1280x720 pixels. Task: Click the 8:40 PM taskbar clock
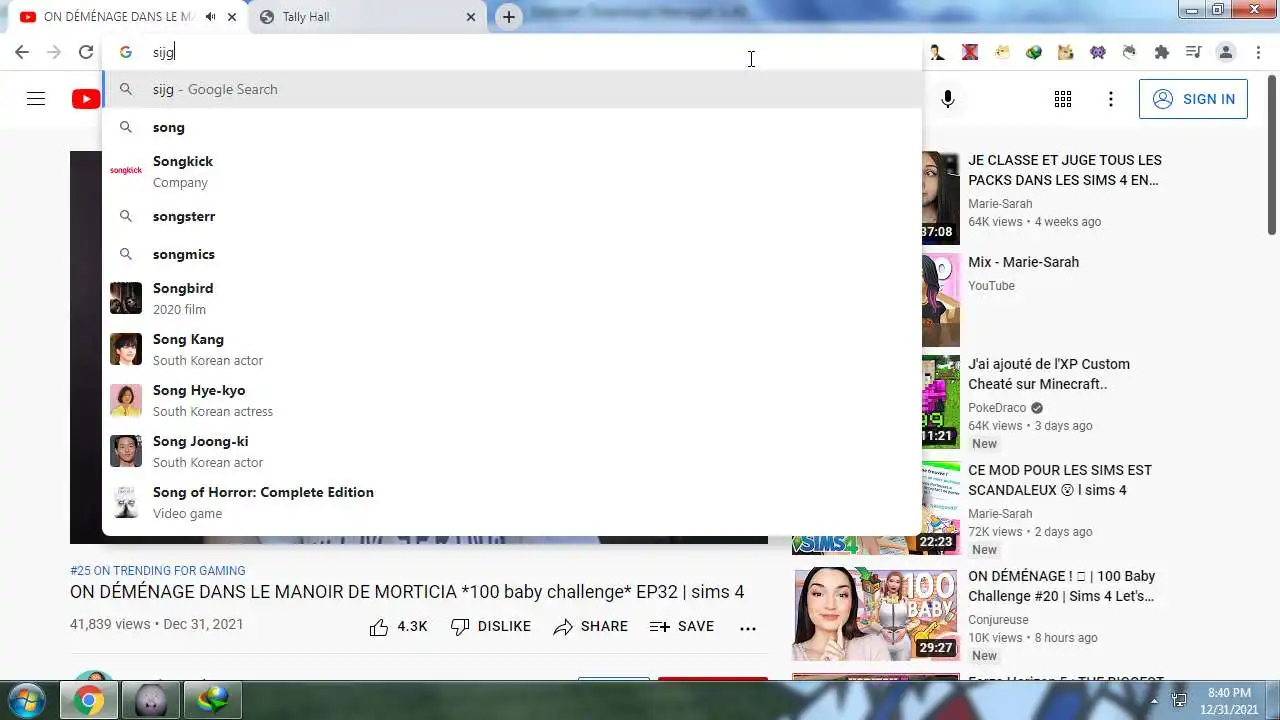coord(1229,700)
